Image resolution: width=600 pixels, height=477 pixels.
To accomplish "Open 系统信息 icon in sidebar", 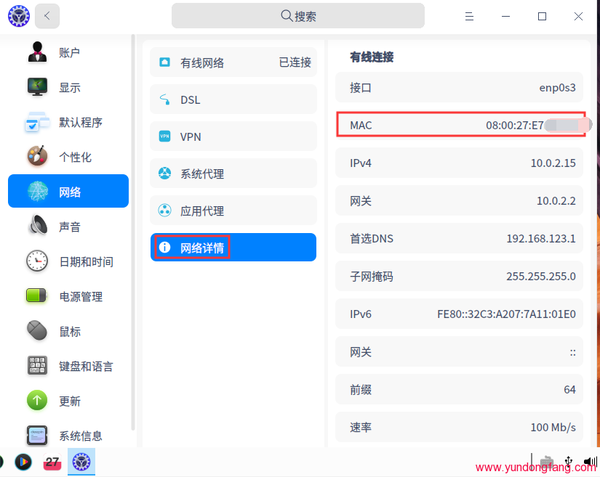I will 37,435.
